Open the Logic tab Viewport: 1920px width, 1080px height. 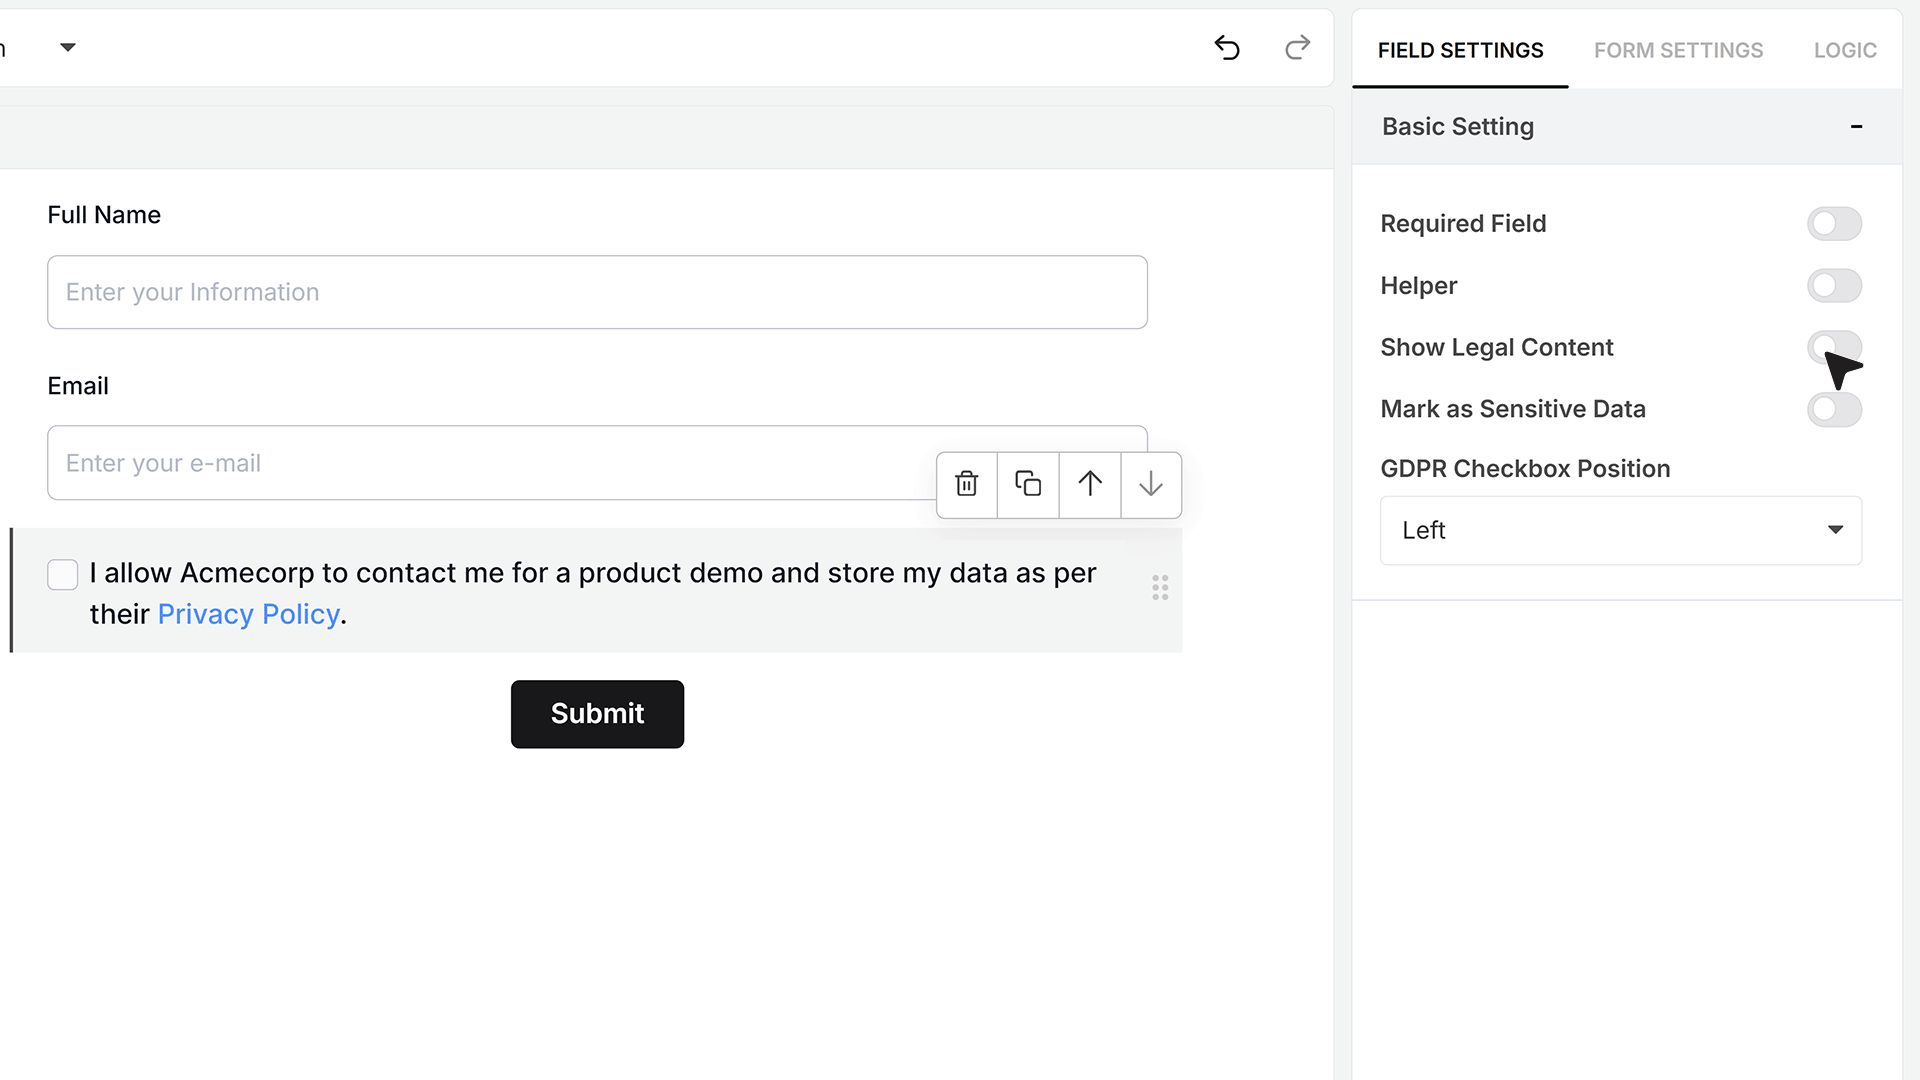pyautogui.click(x=1845, y=50)
